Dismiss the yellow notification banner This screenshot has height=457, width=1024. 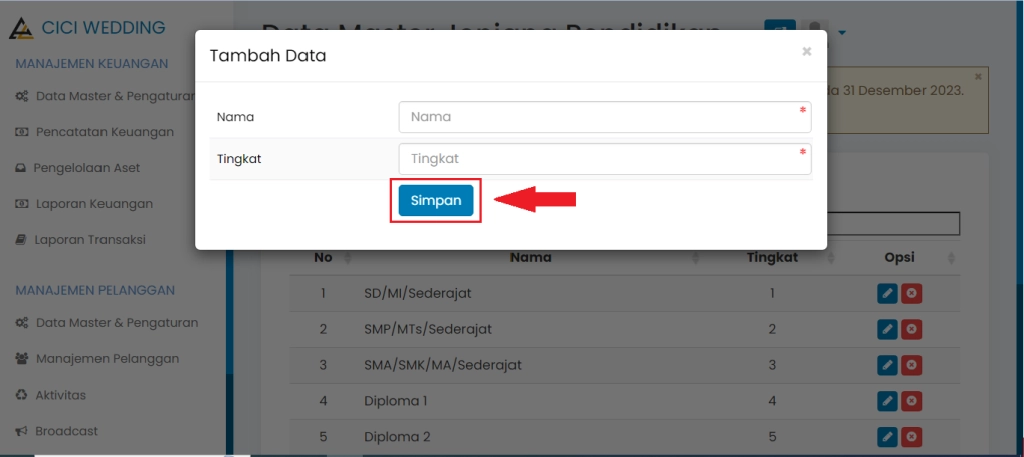(978, 76)
